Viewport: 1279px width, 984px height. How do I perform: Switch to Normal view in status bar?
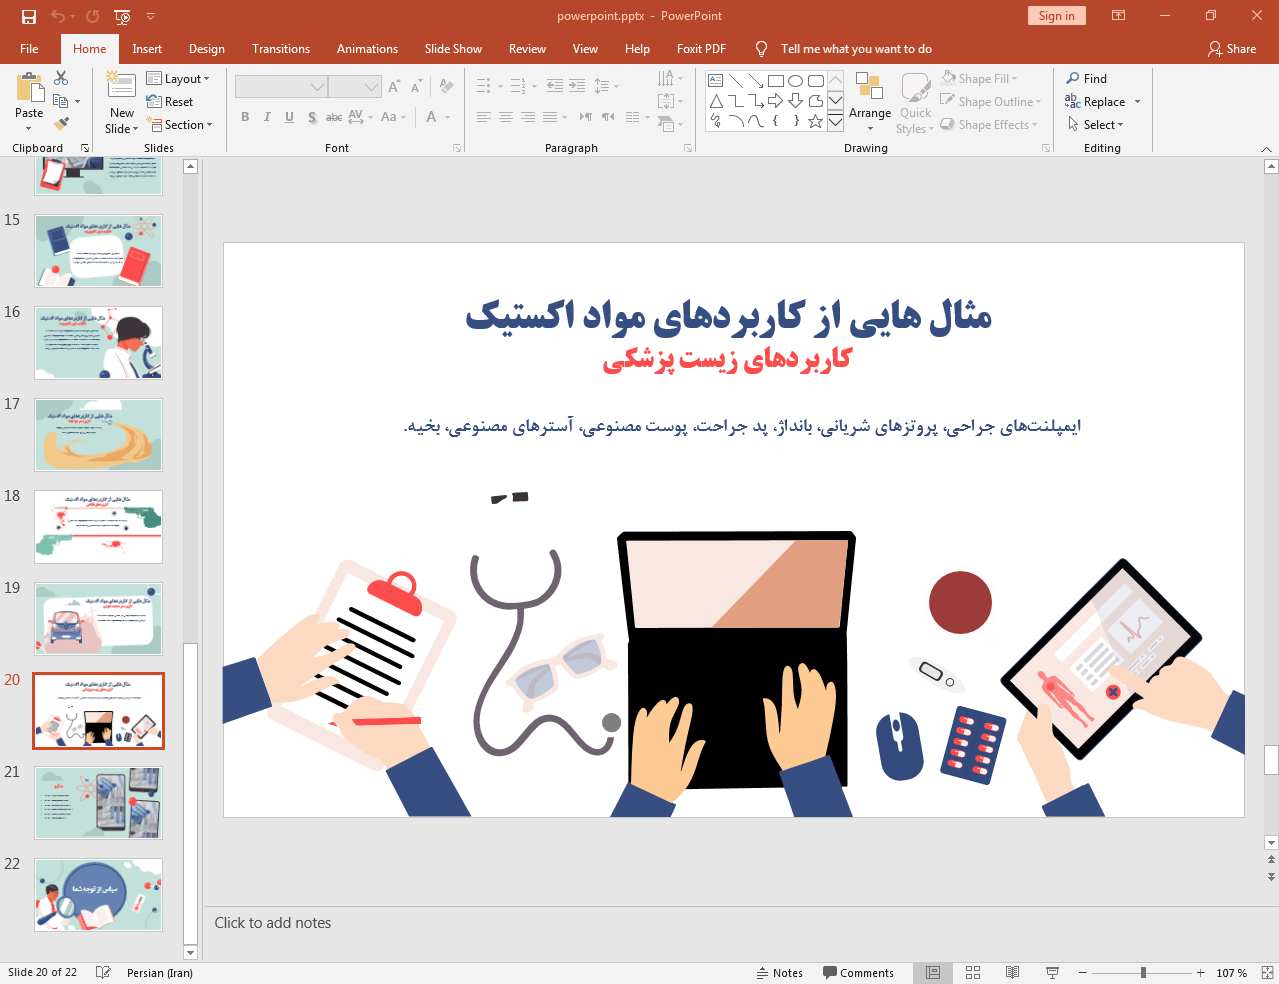933,973
